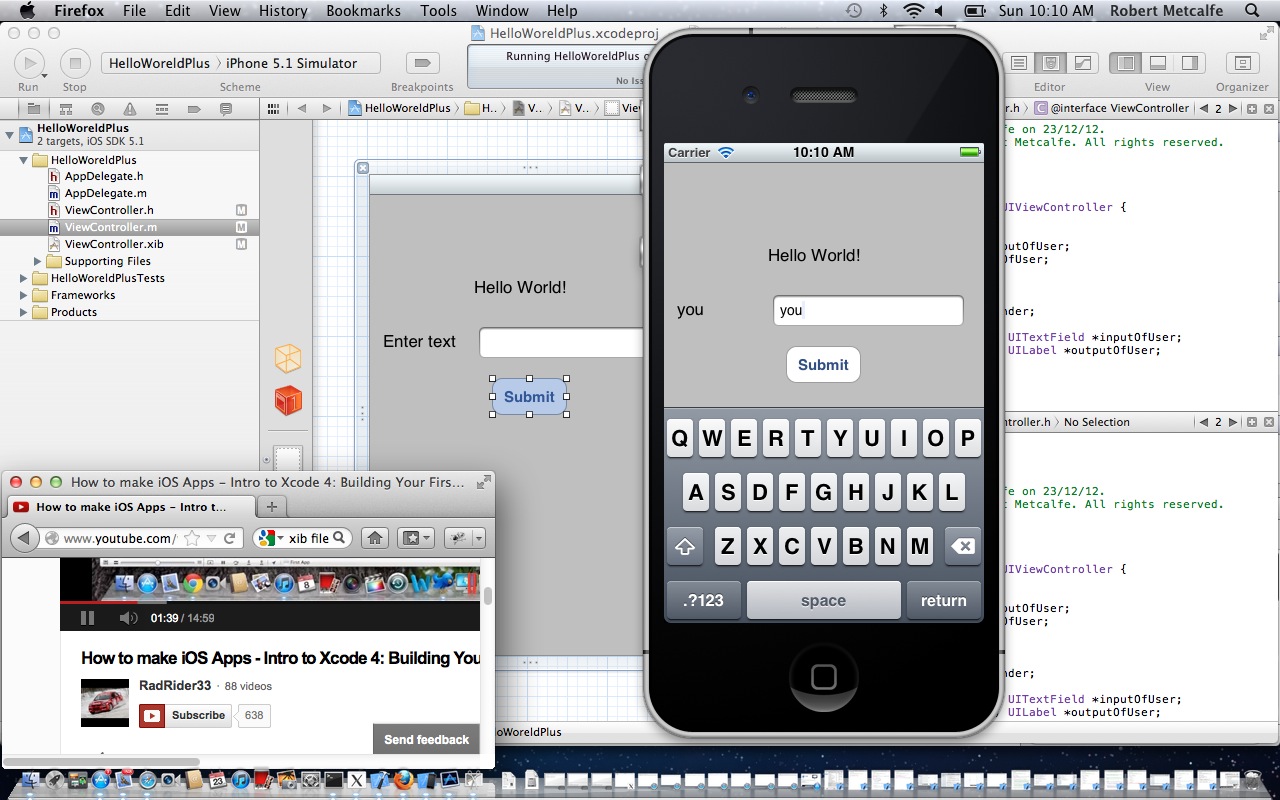Screen dimensions: 1280x800
Task: Open AppDelegate.m in the navigator
Action: pos(106,193)
